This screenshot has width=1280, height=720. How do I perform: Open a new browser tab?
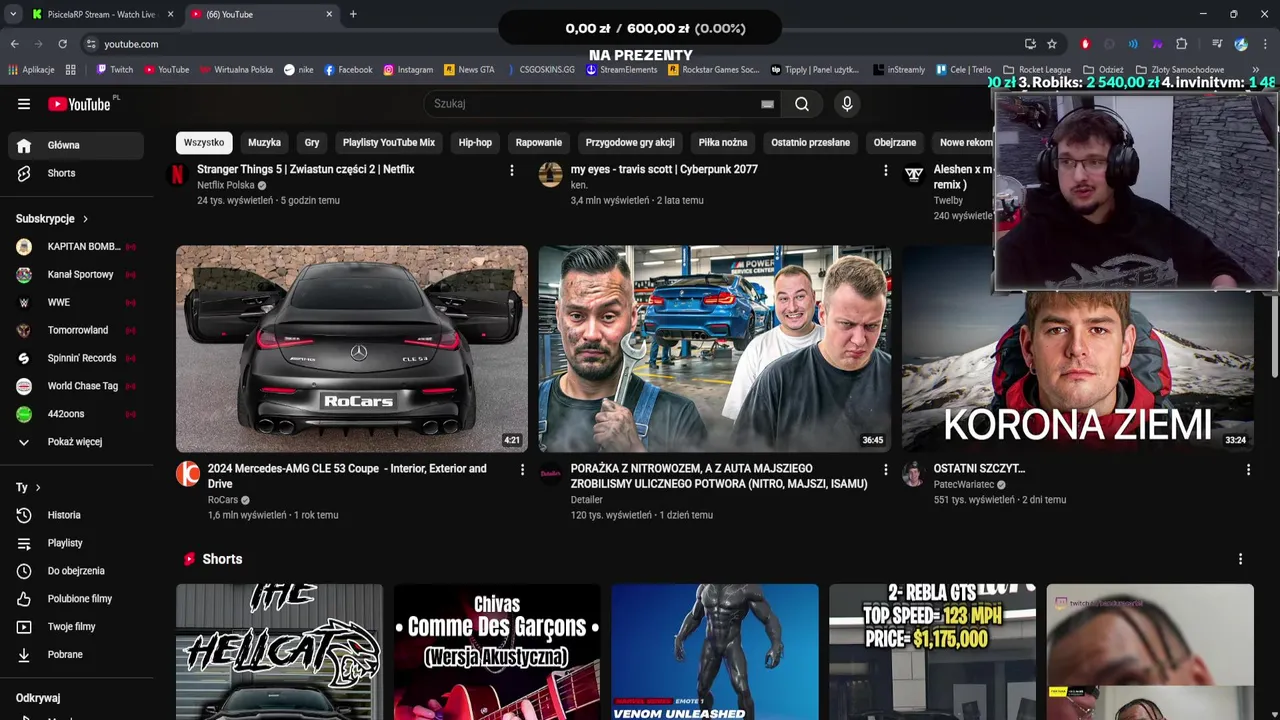tap(353, 14)
